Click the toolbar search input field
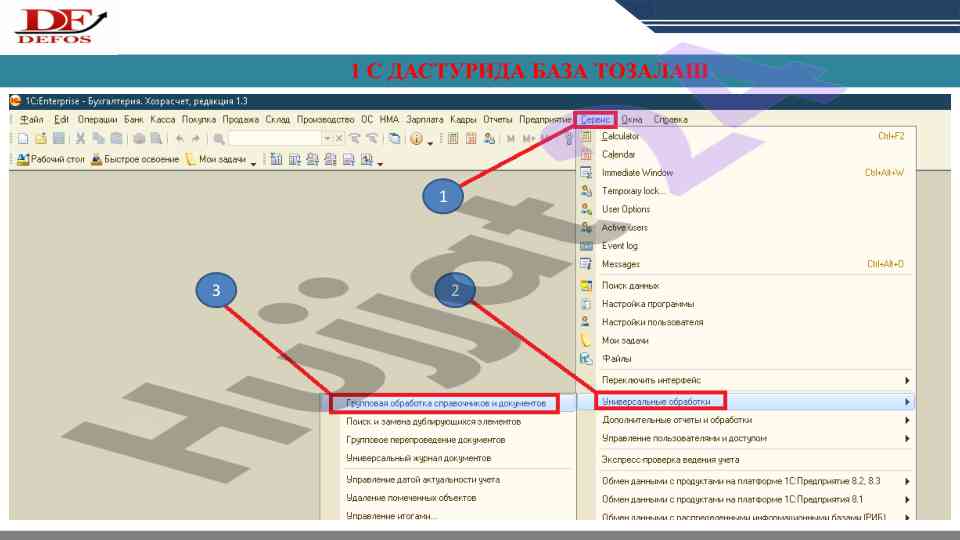 [x=274, y=139]
